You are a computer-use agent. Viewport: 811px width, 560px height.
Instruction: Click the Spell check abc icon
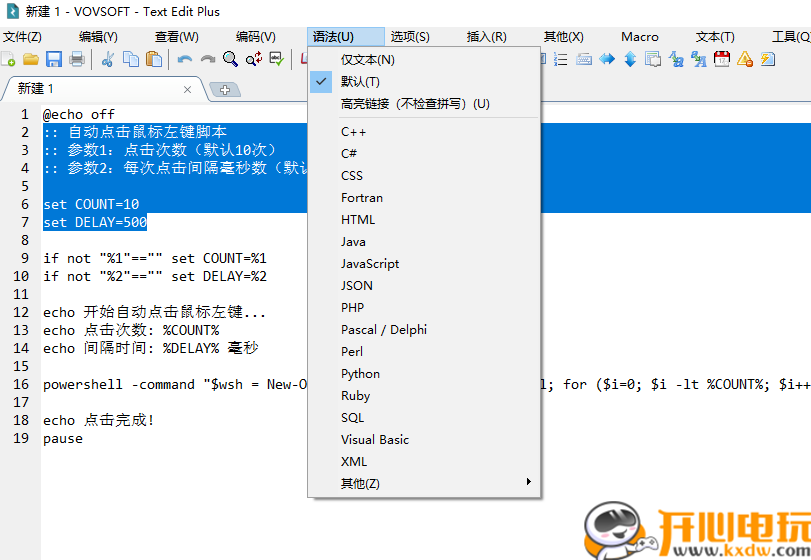[276, 59]
